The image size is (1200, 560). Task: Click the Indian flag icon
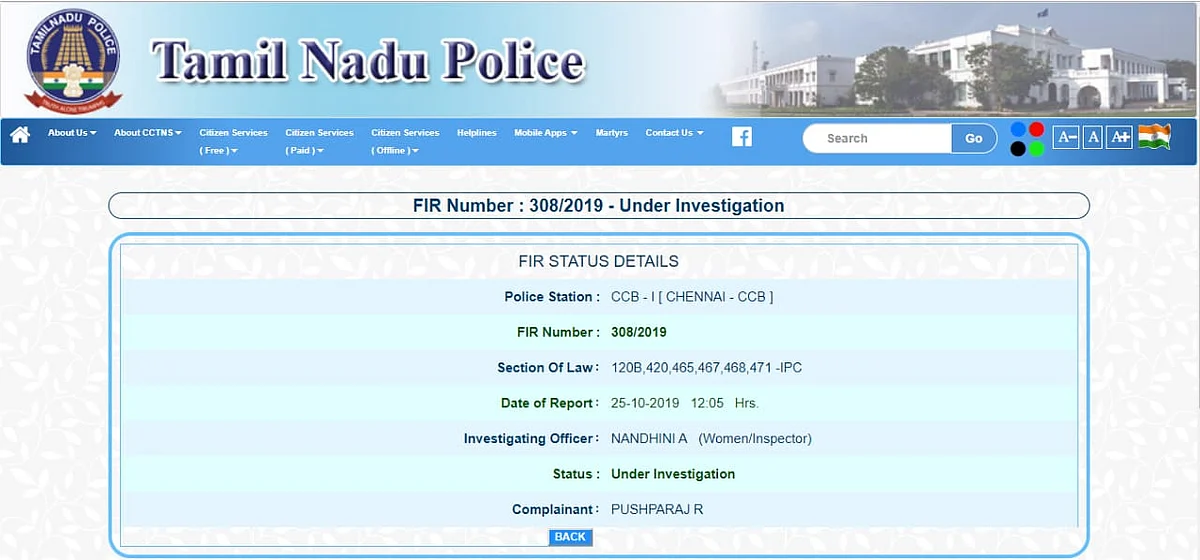tap(1154, 137)
